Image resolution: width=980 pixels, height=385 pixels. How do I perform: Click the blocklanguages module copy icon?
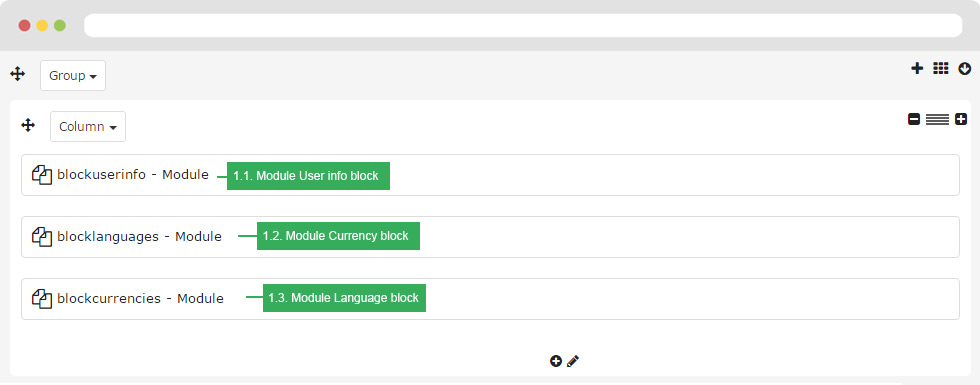pyautogui.click(x=42, y=237)
